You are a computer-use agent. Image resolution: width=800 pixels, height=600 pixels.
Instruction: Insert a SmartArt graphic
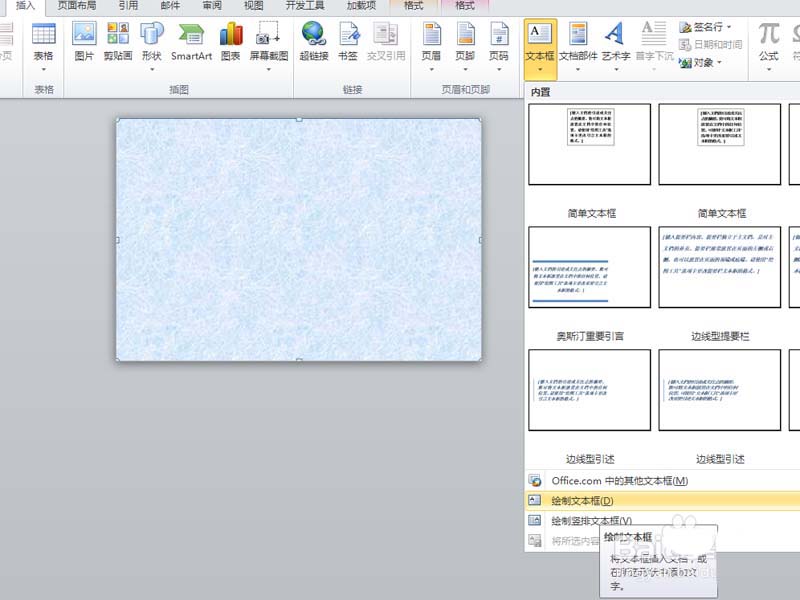(x=191, y=41)
